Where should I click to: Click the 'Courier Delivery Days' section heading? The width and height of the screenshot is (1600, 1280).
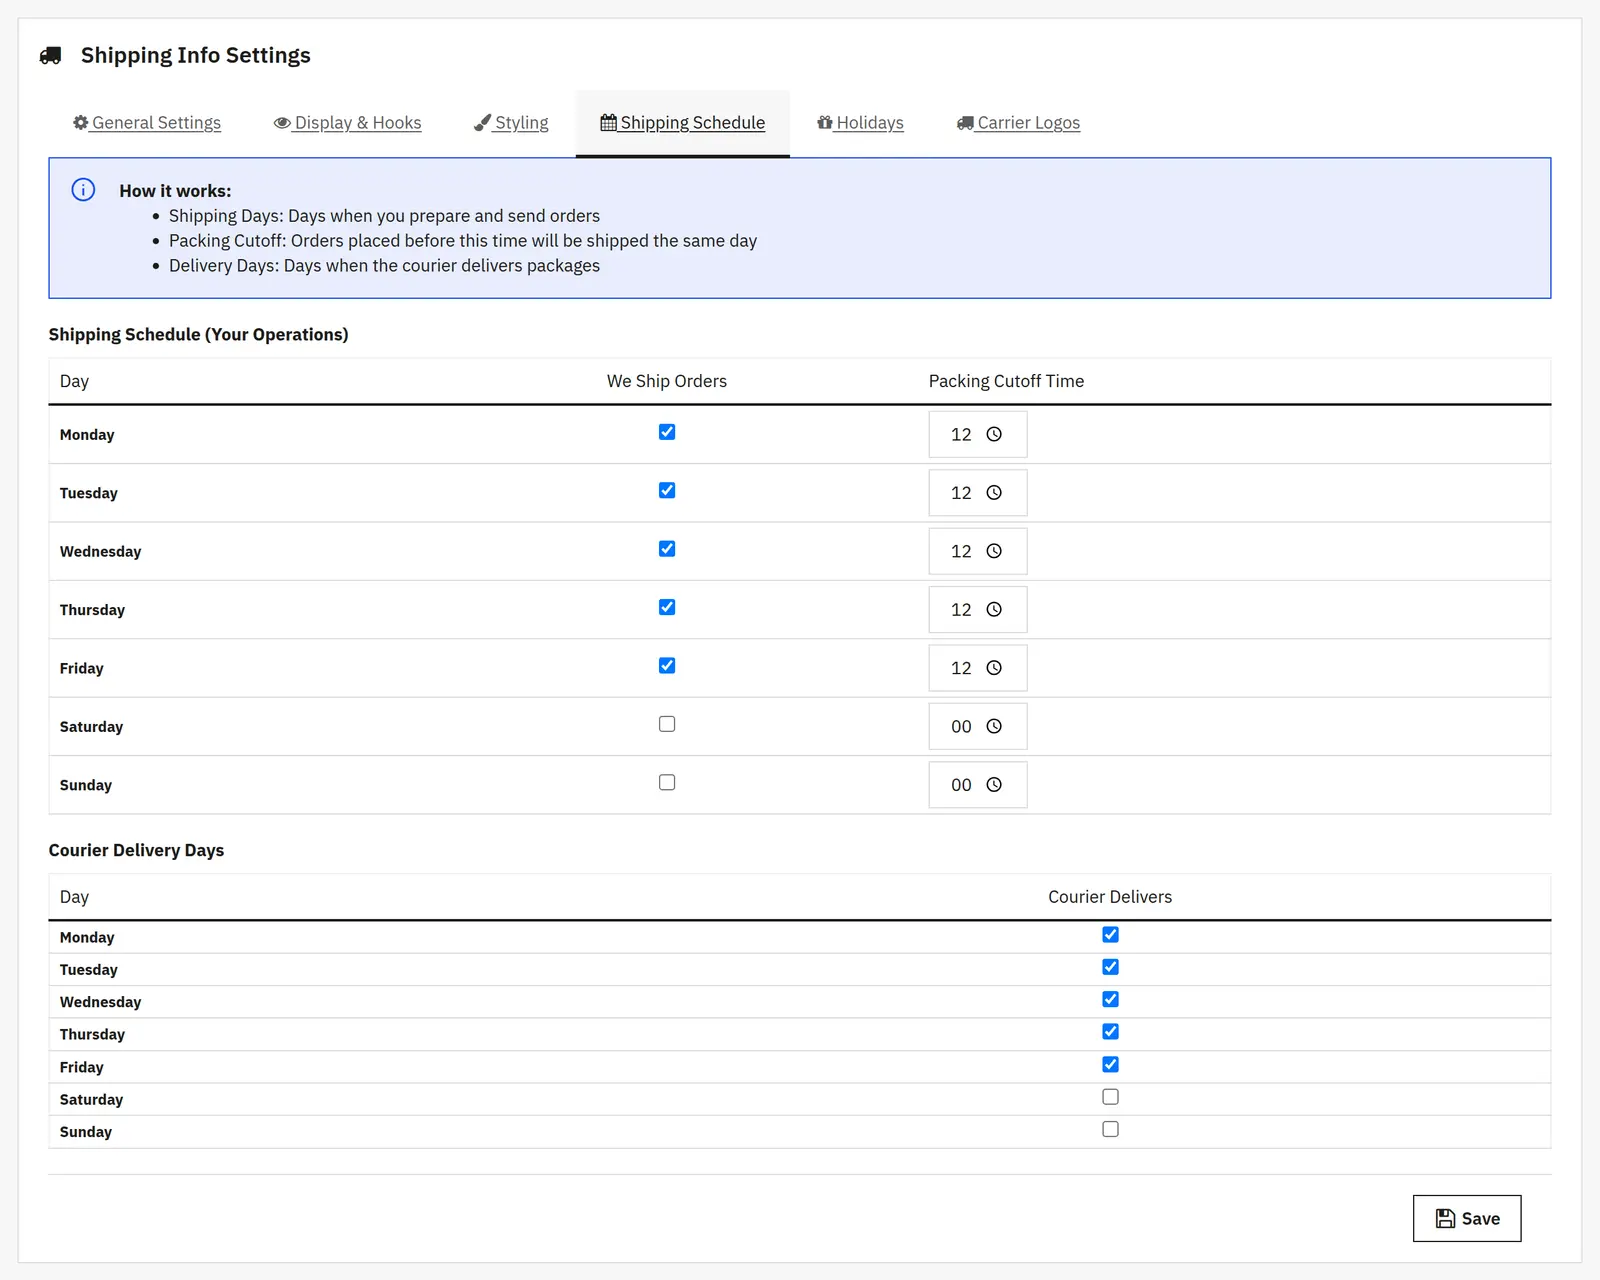136,850
